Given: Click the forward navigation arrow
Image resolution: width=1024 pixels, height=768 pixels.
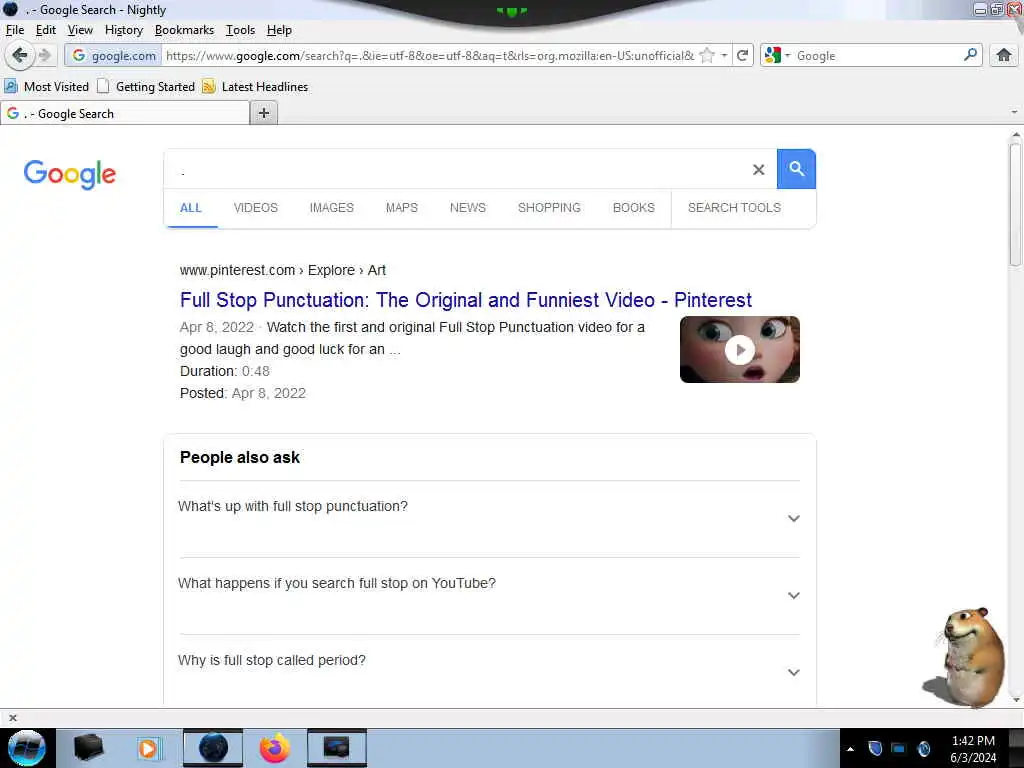Looking at the screenshot, I should (45, 56).
